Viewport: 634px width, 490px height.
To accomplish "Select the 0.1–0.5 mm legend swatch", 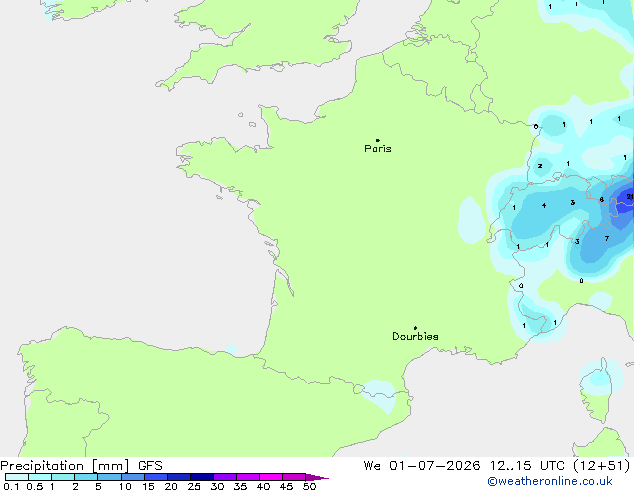I will click(17, 477).
